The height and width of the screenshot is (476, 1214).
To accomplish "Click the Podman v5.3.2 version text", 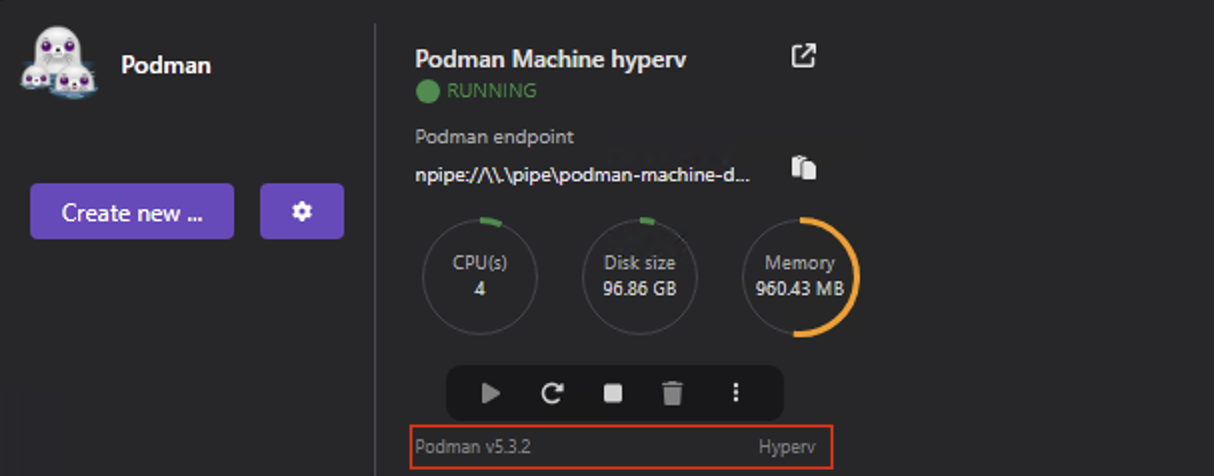I will coord(473,447).
